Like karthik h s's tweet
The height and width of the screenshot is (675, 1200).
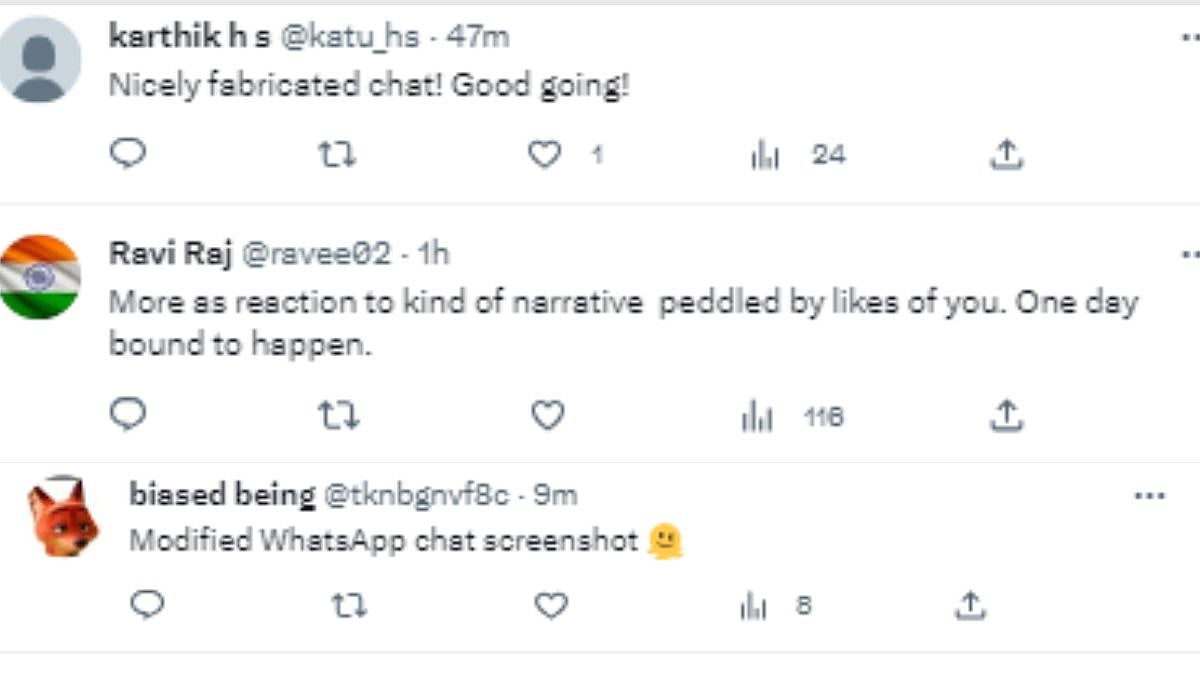tap(544, 154)
